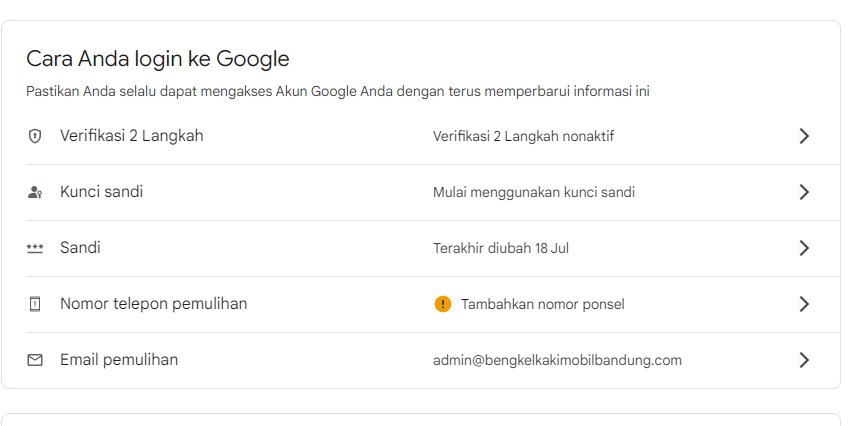Open the Nomor telepon pemulihan label
Image resolution: width=851 pixels, height=426 pixels.
click(154, 304)
